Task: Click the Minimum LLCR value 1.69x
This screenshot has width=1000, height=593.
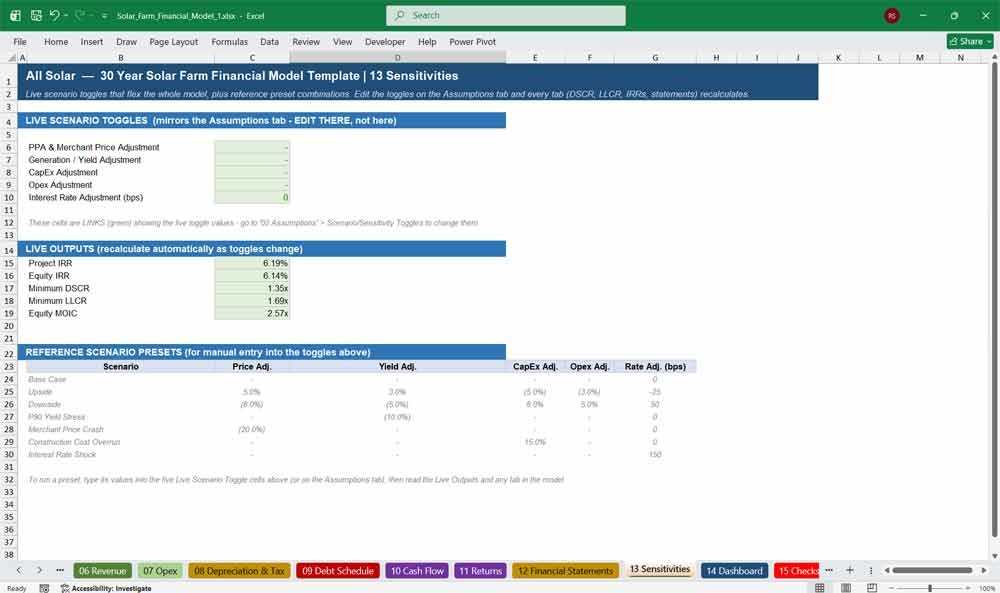Action: (252, 301)
